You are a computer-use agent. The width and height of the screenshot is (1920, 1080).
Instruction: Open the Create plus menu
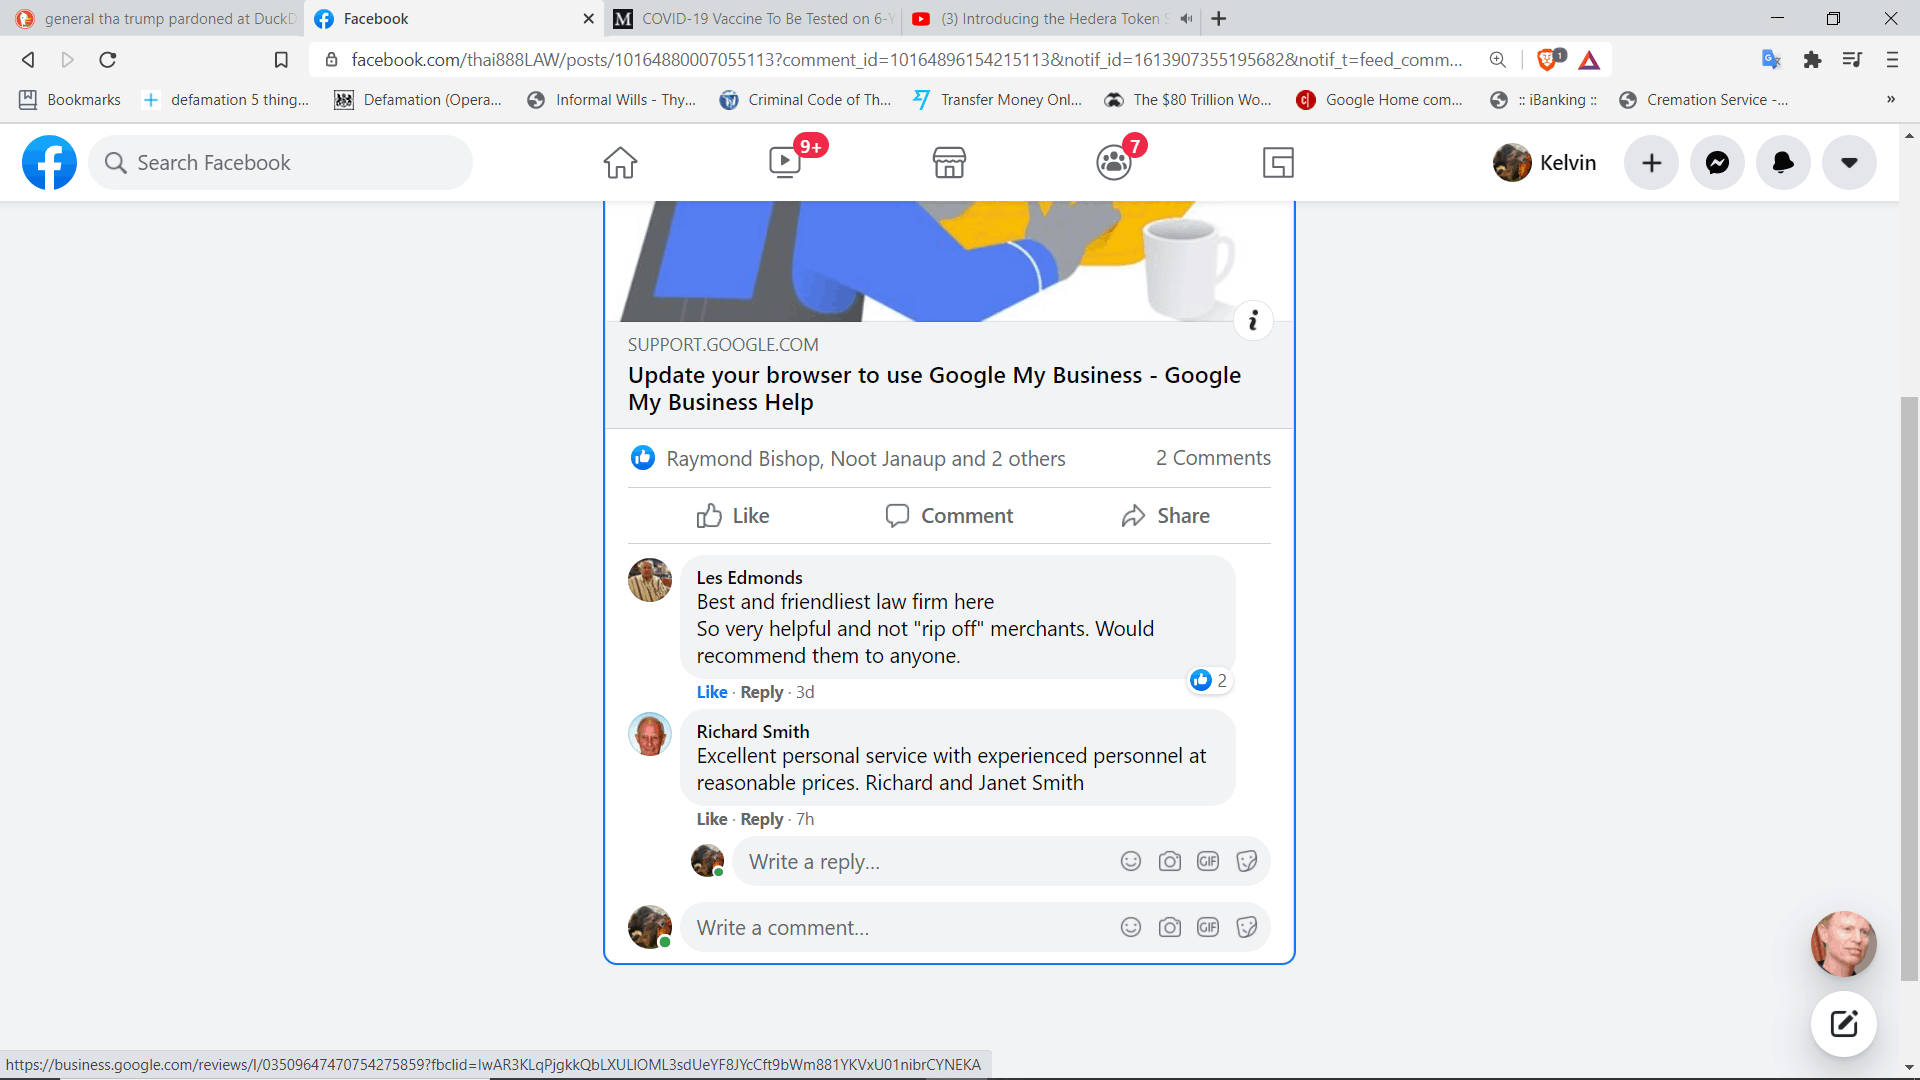(1651, 162)
